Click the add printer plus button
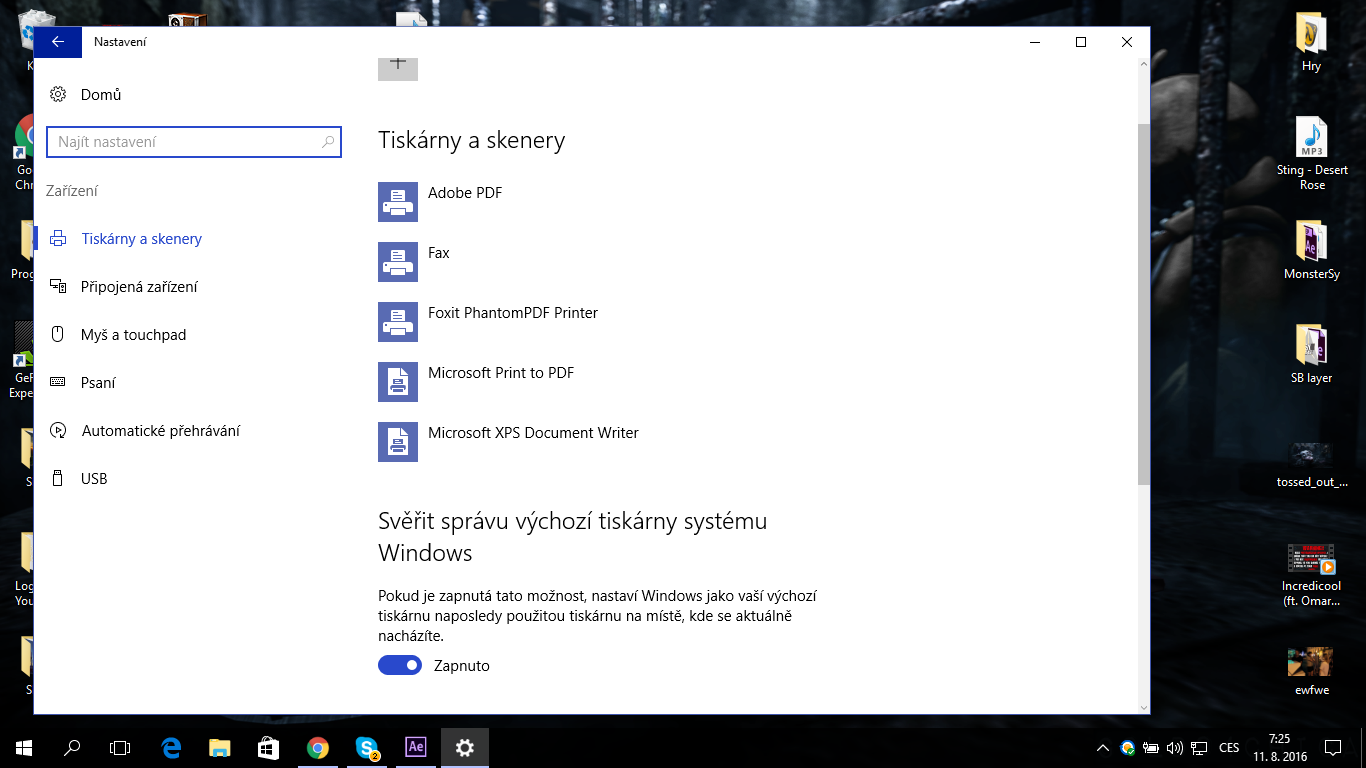Image resolution: width=1366 pixels, height=768 pixels. pyautogui.click(x=397, y=66)
